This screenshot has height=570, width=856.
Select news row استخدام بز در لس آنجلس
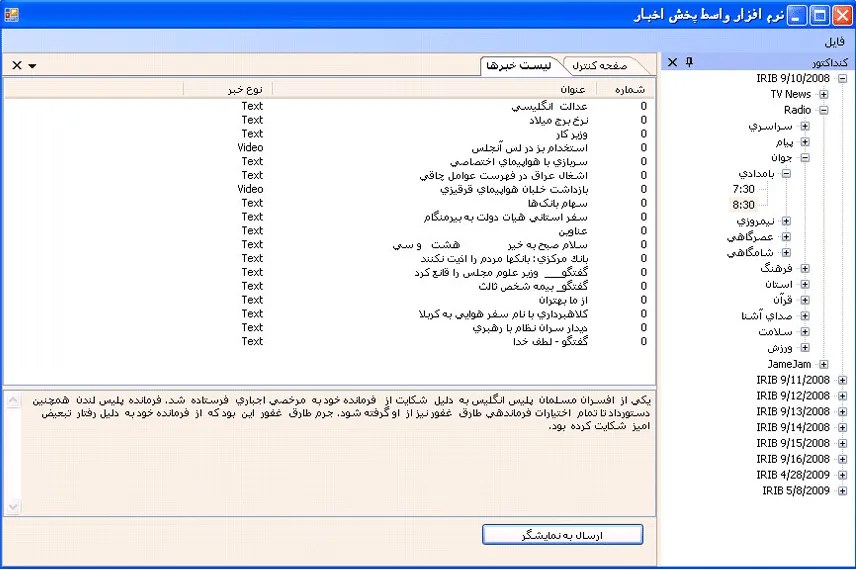(x=329, y=148)
